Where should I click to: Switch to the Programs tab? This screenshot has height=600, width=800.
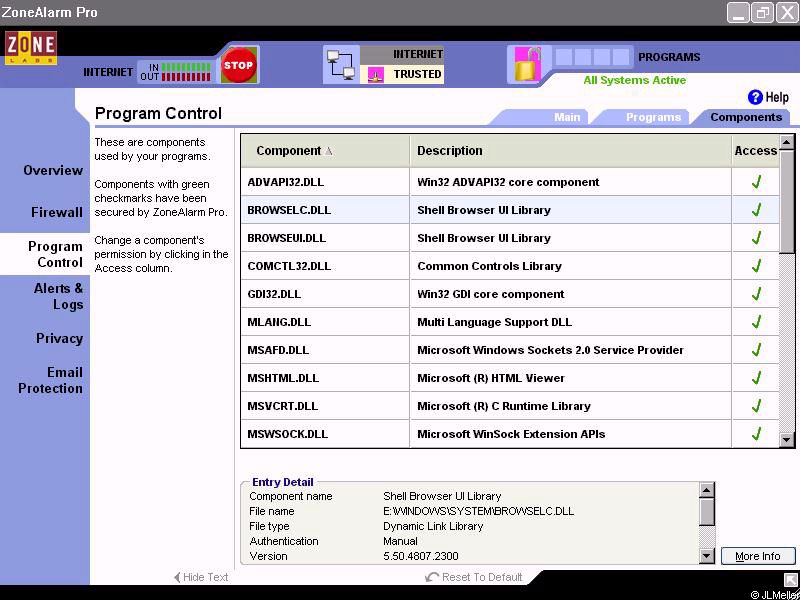(653, 117)
